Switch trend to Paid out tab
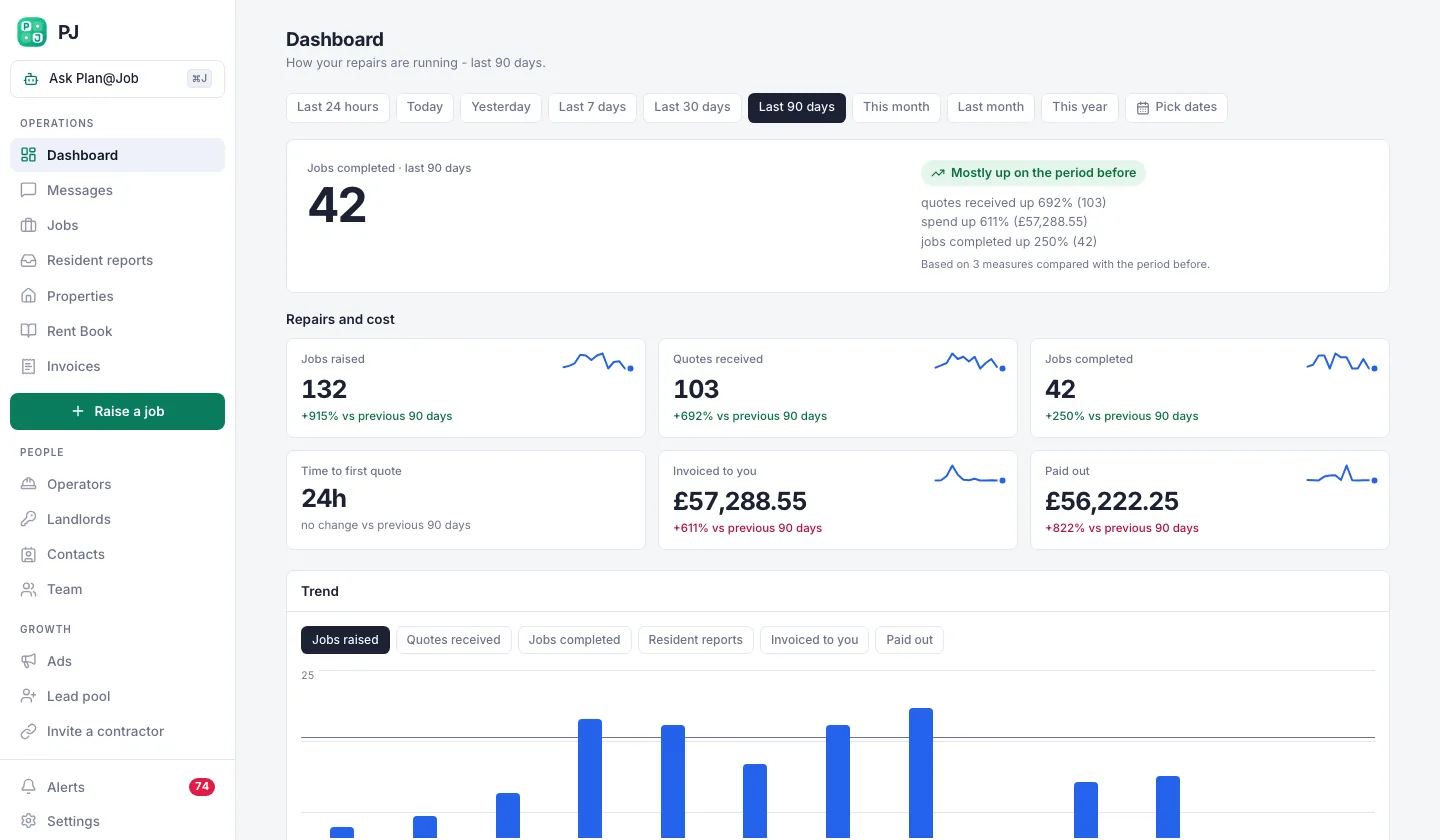The height and width of the screenshot is (840, 1440). tap(910, 640)
